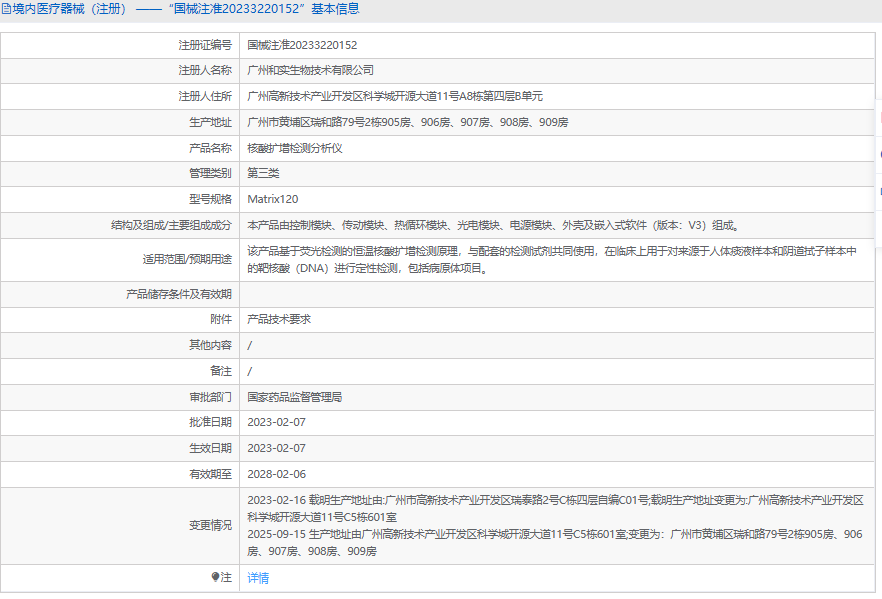Click the 生产地址 value with 瑞和路79号
This screenshot has width=882, height=599.
click(407, 122)
